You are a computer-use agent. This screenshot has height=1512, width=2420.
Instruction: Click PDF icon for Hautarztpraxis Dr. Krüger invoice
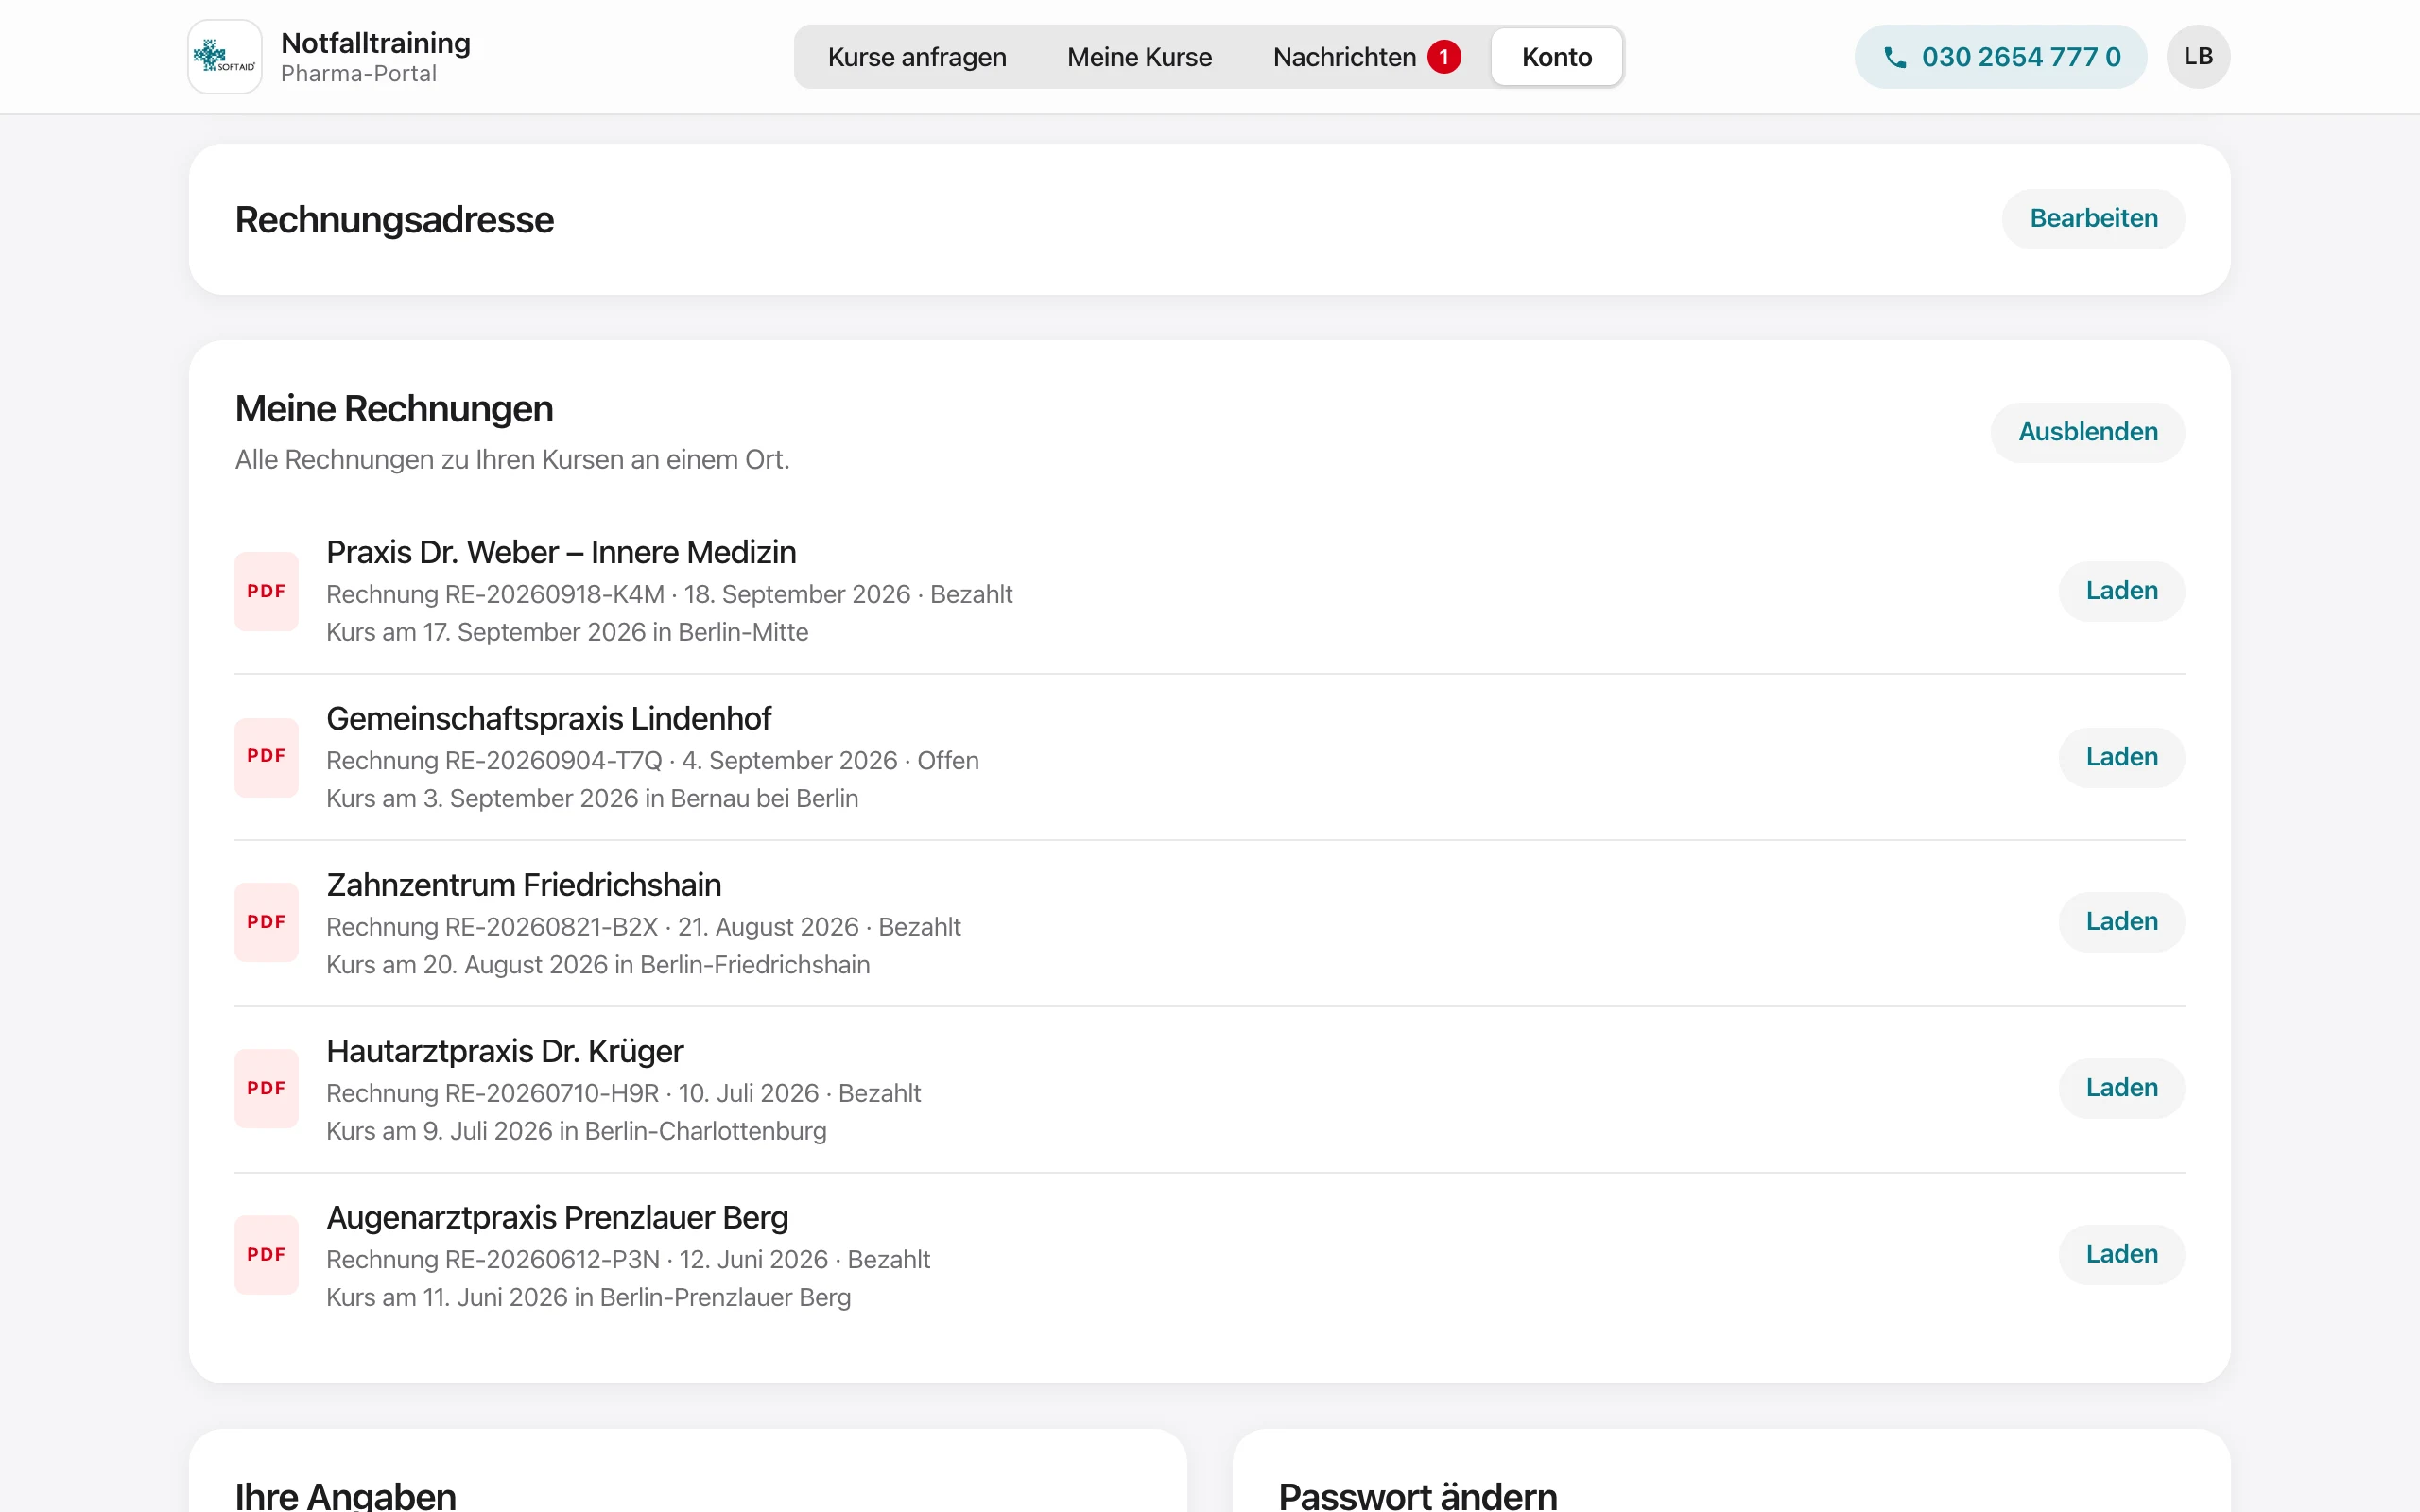(266, 1088)
